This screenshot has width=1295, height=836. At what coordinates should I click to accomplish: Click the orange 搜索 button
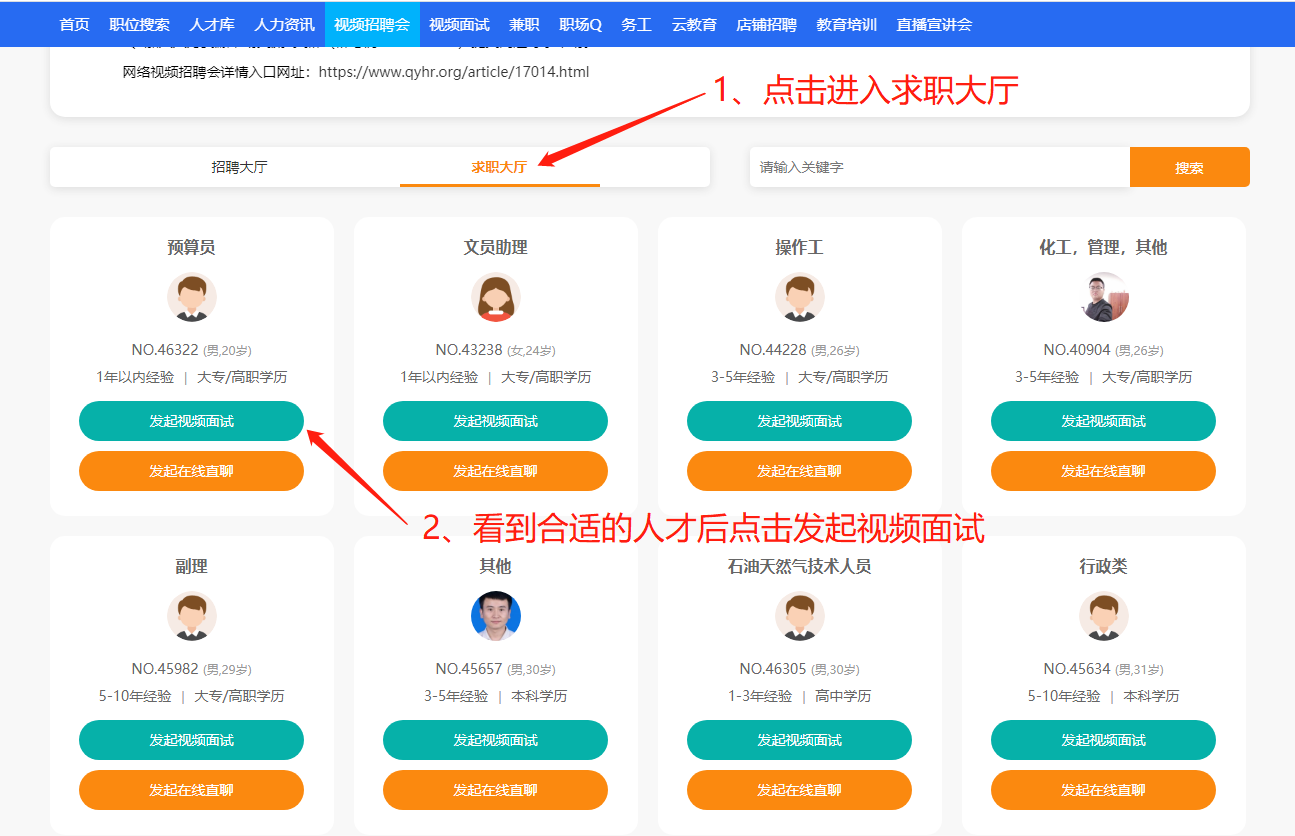[x=1189, y=166]
